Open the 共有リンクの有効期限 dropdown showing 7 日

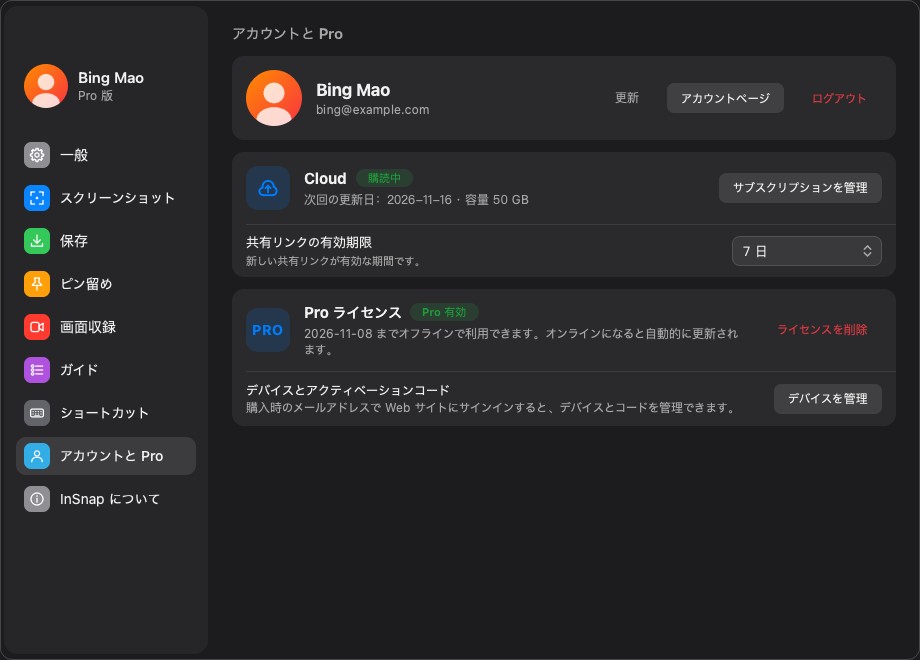(807, 251)
